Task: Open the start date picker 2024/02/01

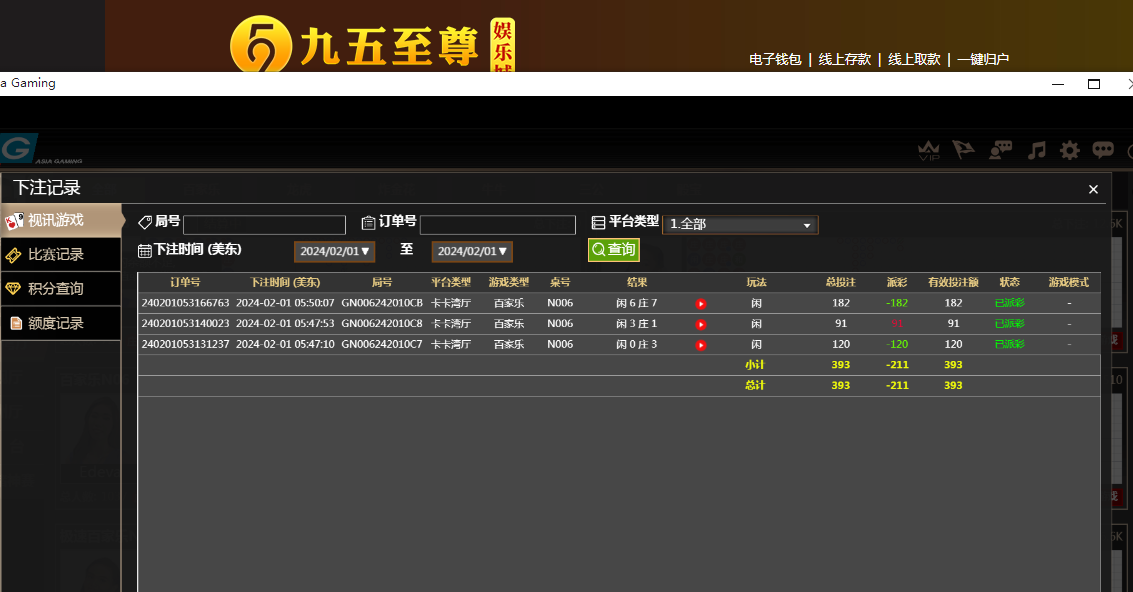Action: (x=334, y=251)
